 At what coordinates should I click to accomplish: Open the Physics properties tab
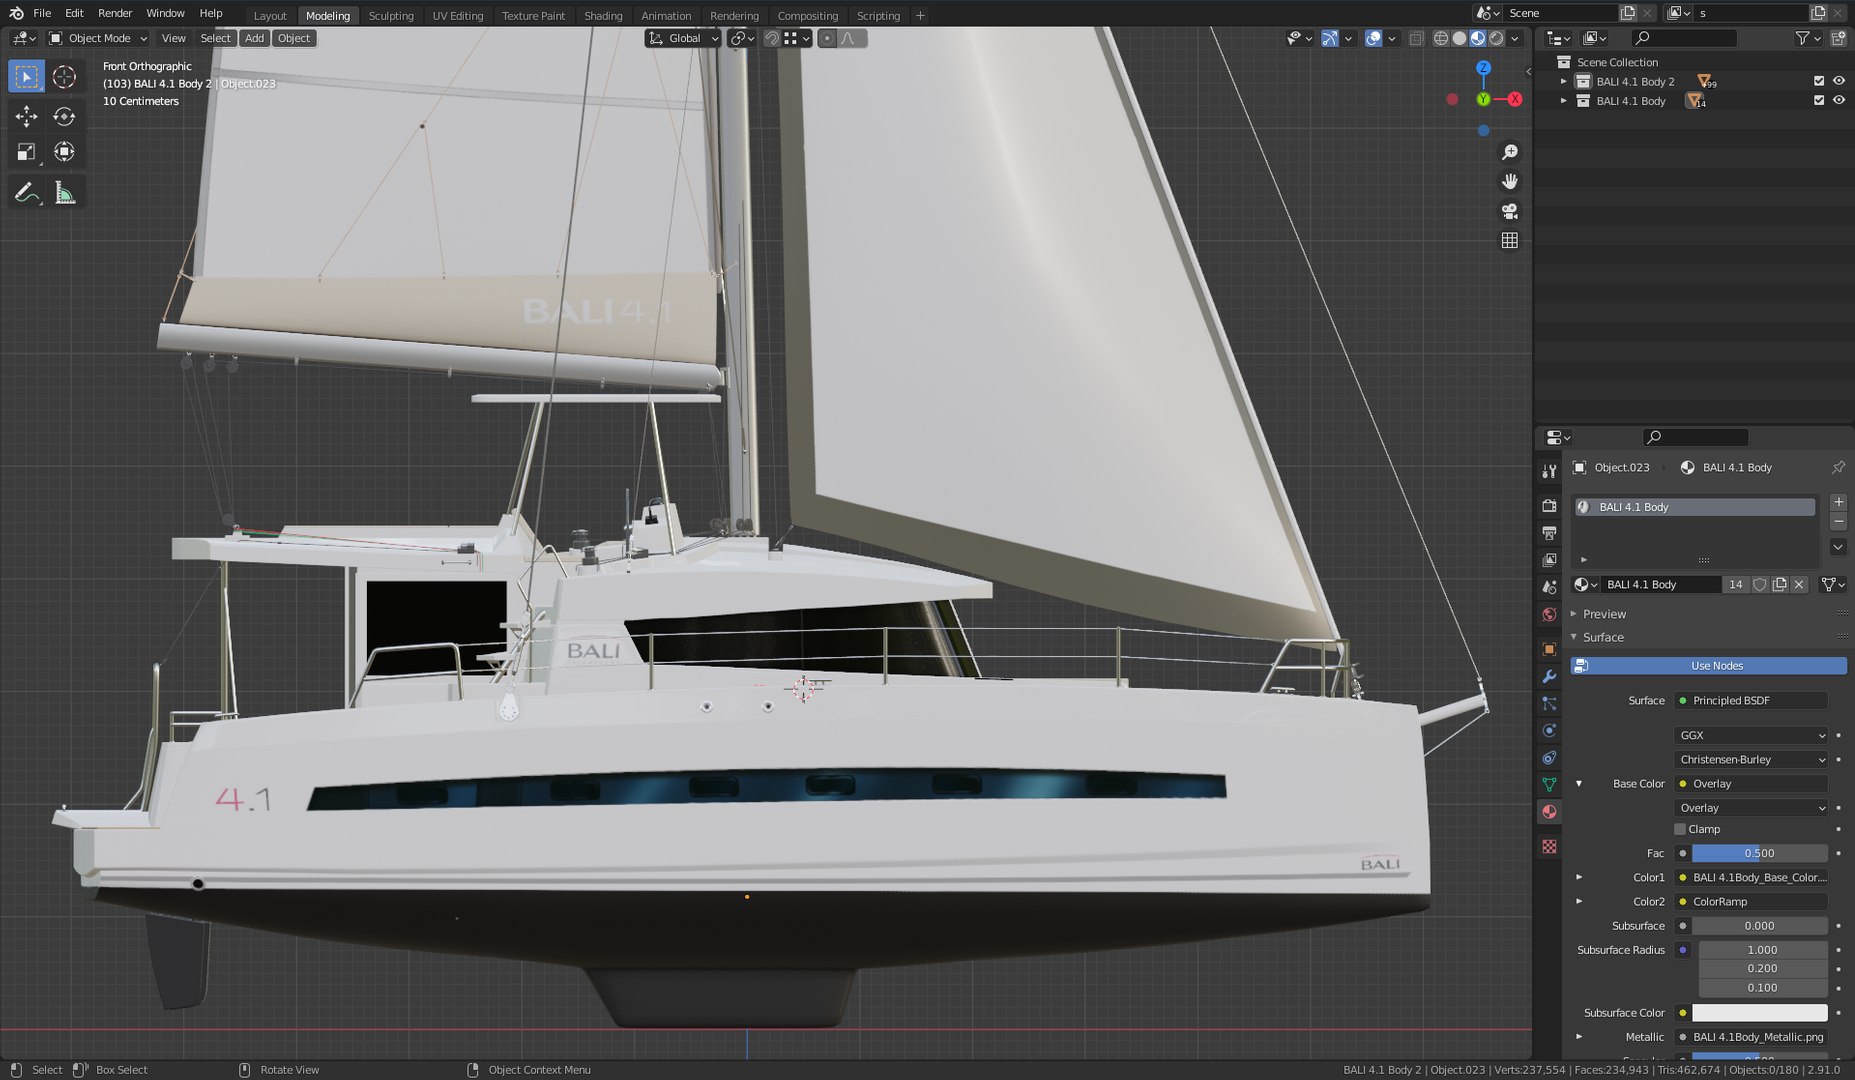point(1549,730)
